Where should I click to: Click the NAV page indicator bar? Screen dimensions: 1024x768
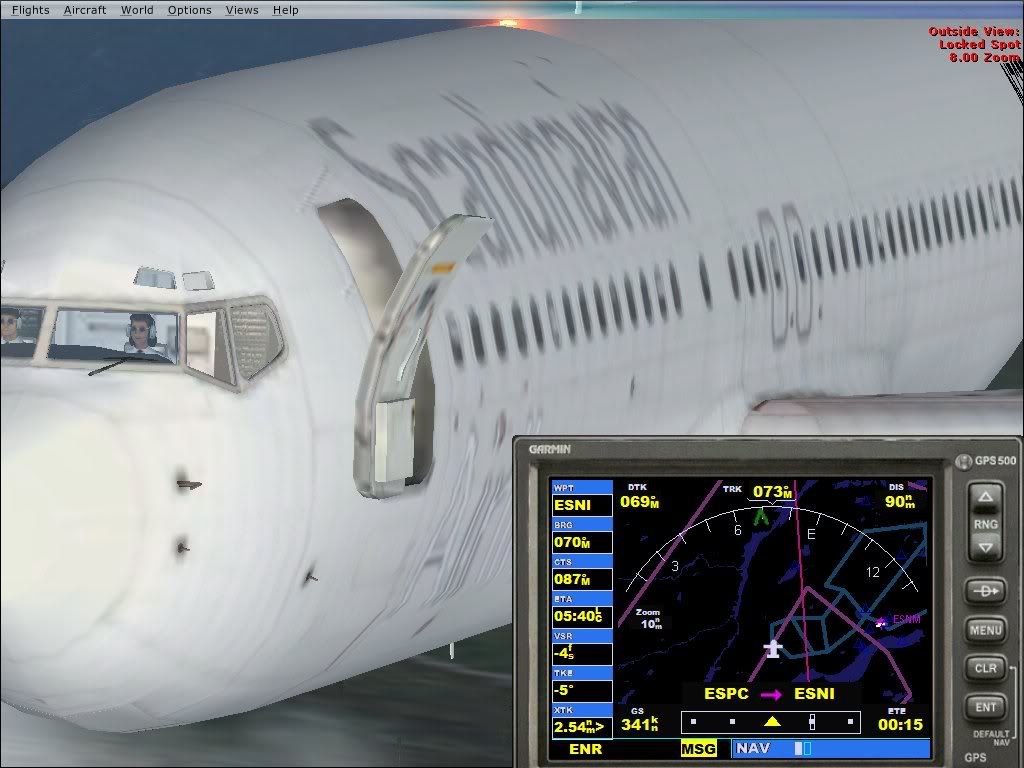(831, 748)
